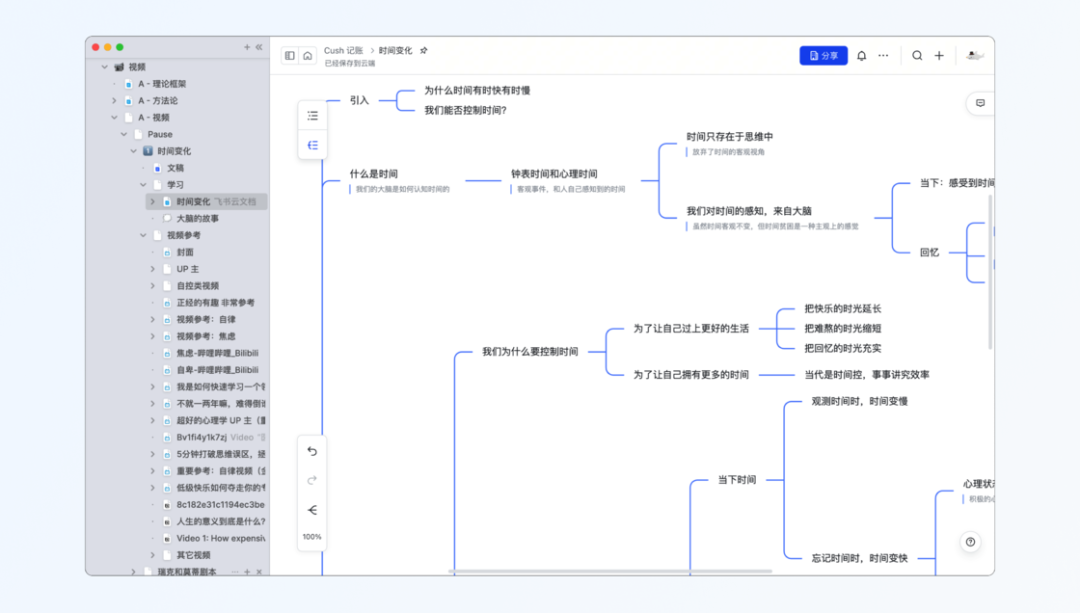This screenshot has width=1080, height=613.
Task: Create new item with header plus icon
Action: [x=939, y=56]
